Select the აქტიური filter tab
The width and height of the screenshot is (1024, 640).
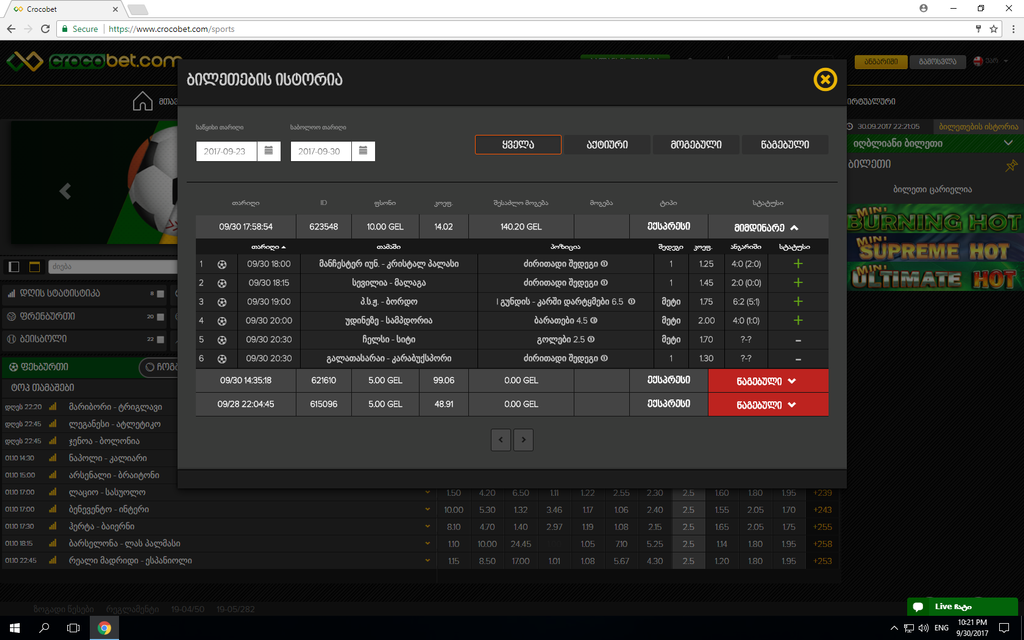pos(607,144)
